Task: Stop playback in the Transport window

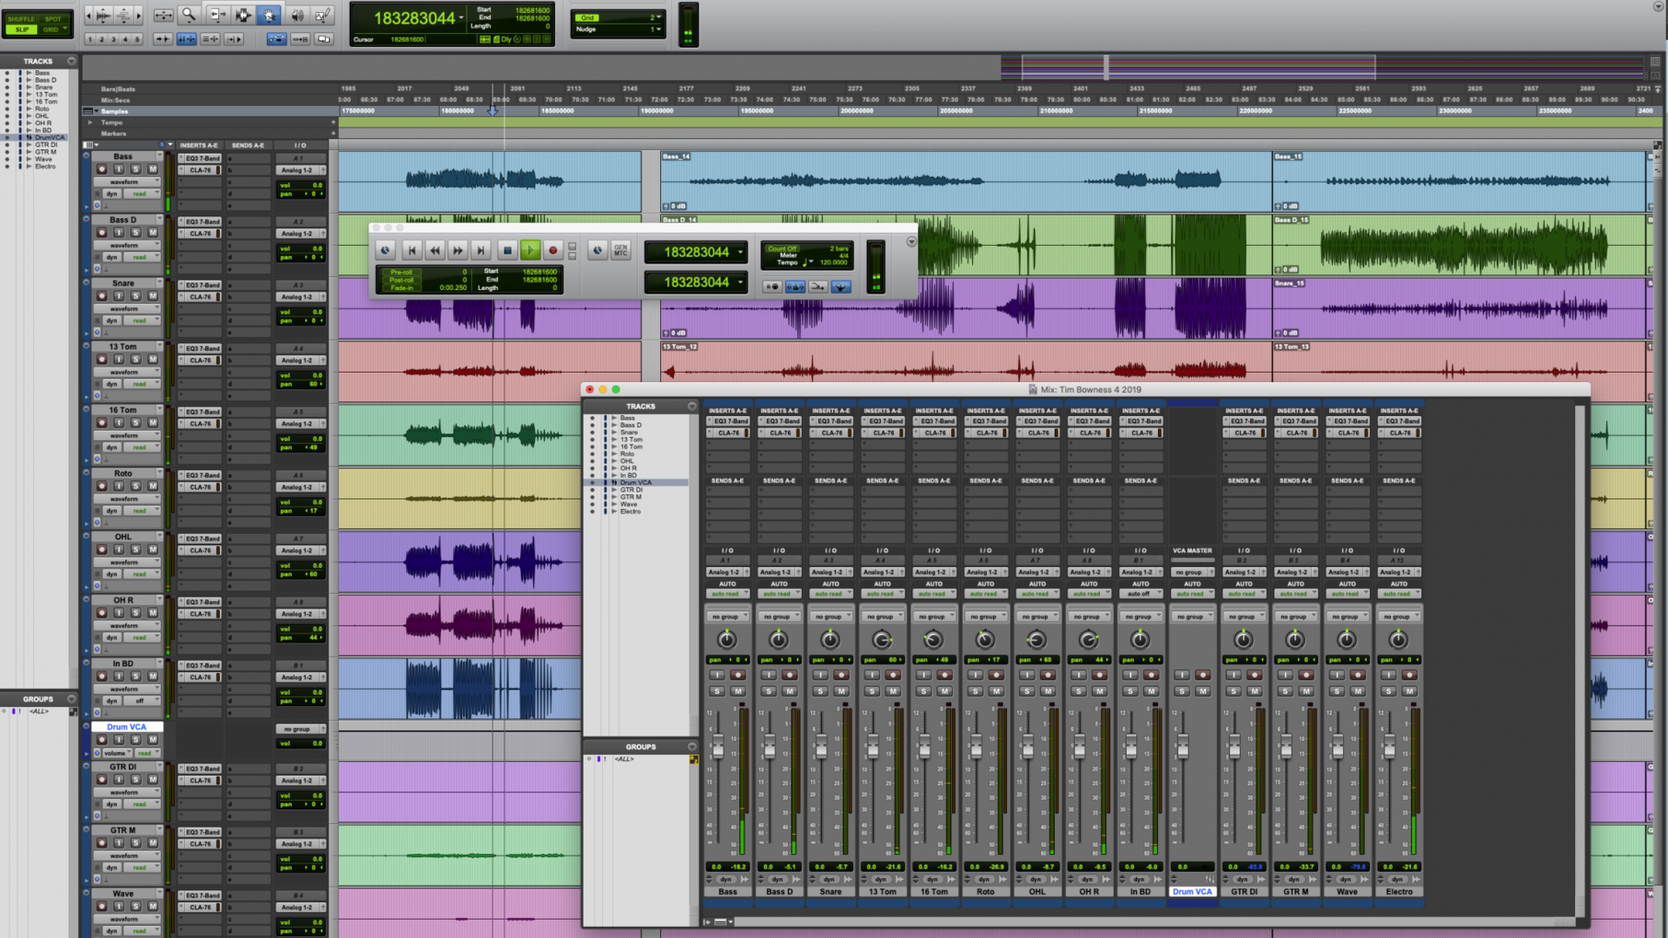Action: (x=506, y=251)
